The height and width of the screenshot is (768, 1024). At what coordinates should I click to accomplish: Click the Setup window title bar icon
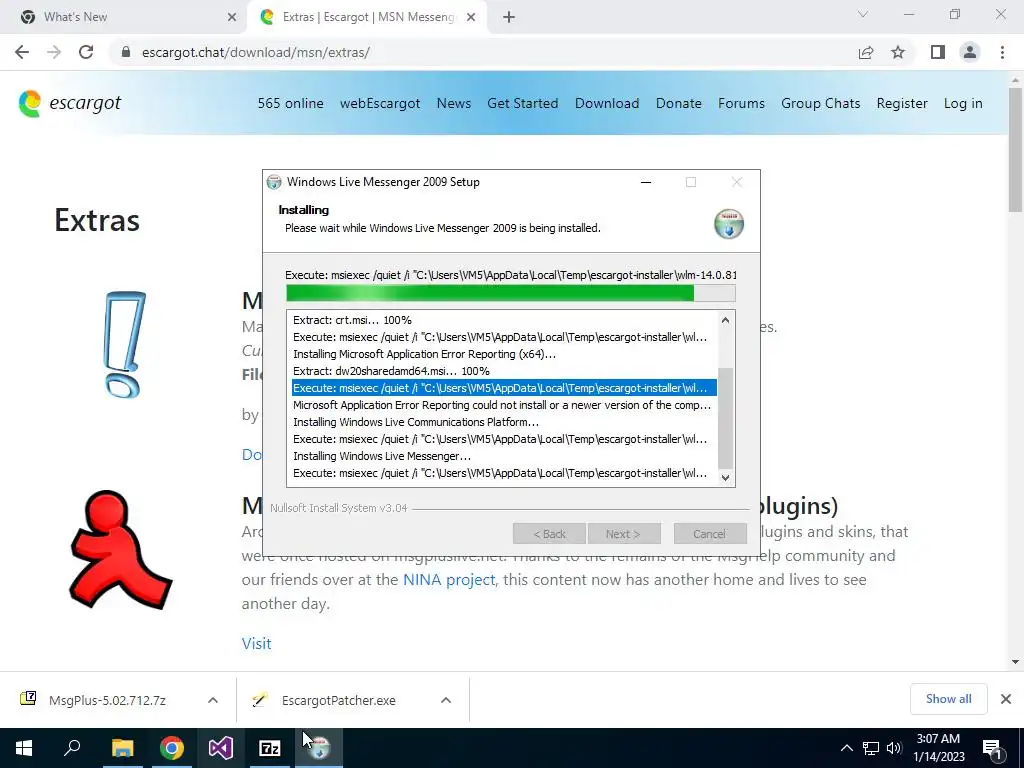(274, 182)
